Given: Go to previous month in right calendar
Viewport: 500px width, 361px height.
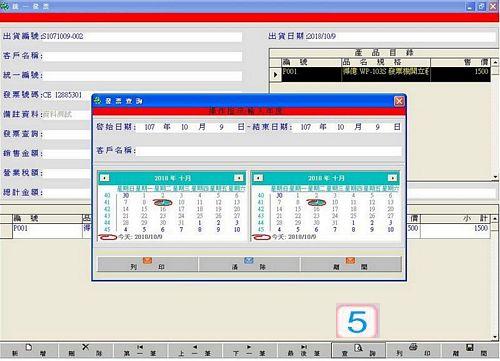Looking at the screenshot, I should [258, 178].
